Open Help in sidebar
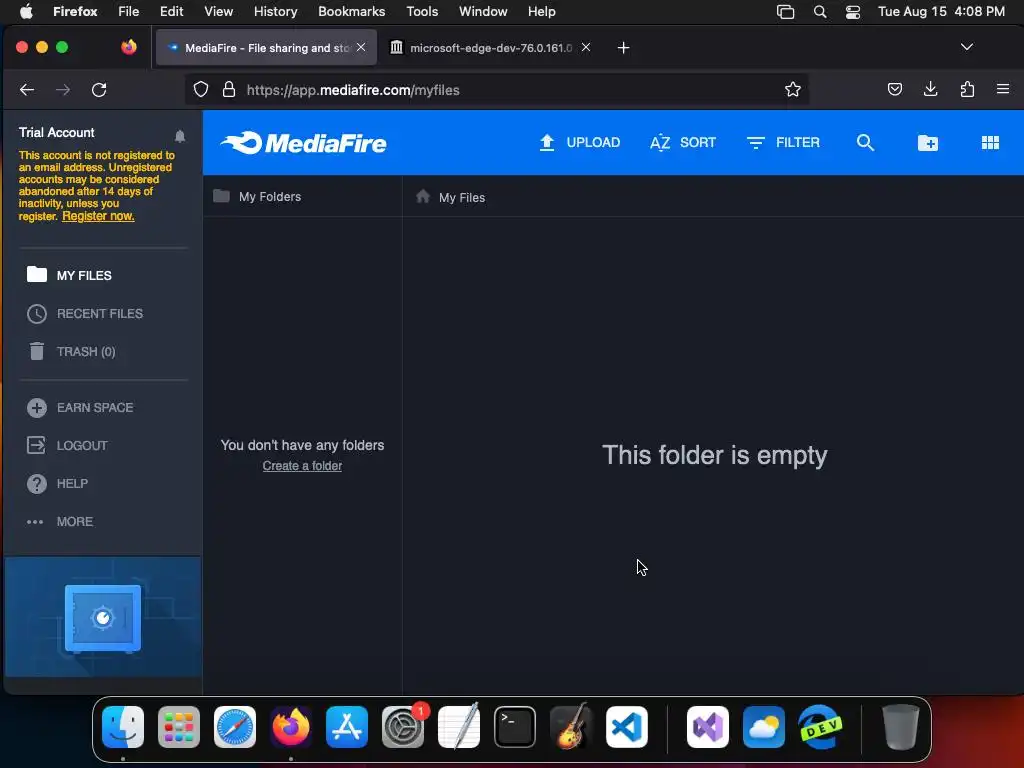The image size is (1024, 768). (57, 483)
